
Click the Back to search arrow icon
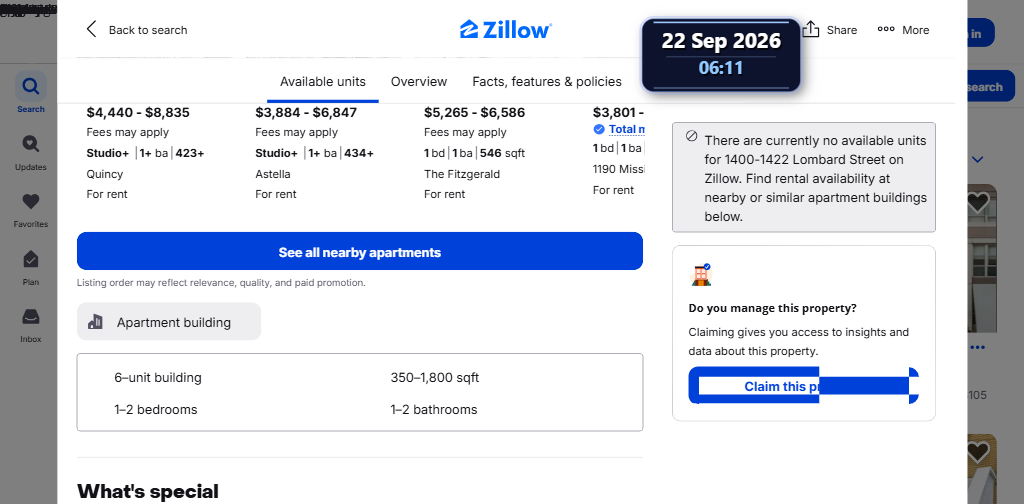point(91,29)
